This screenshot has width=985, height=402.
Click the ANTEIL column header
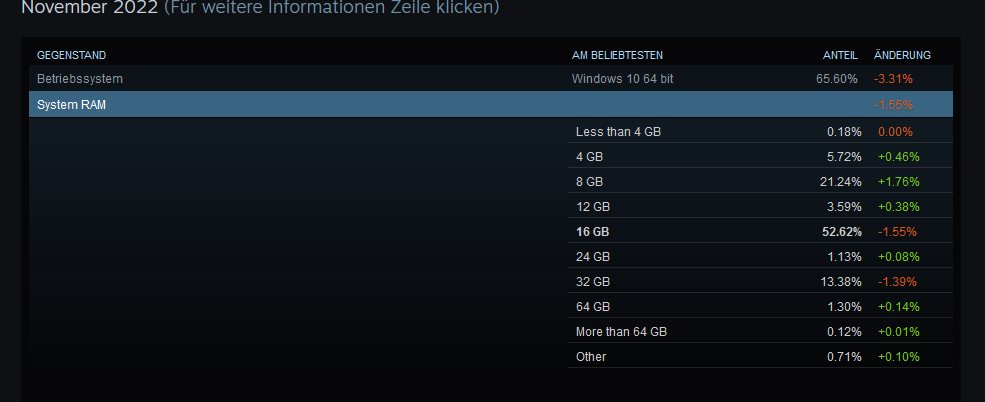click(840, 55)
